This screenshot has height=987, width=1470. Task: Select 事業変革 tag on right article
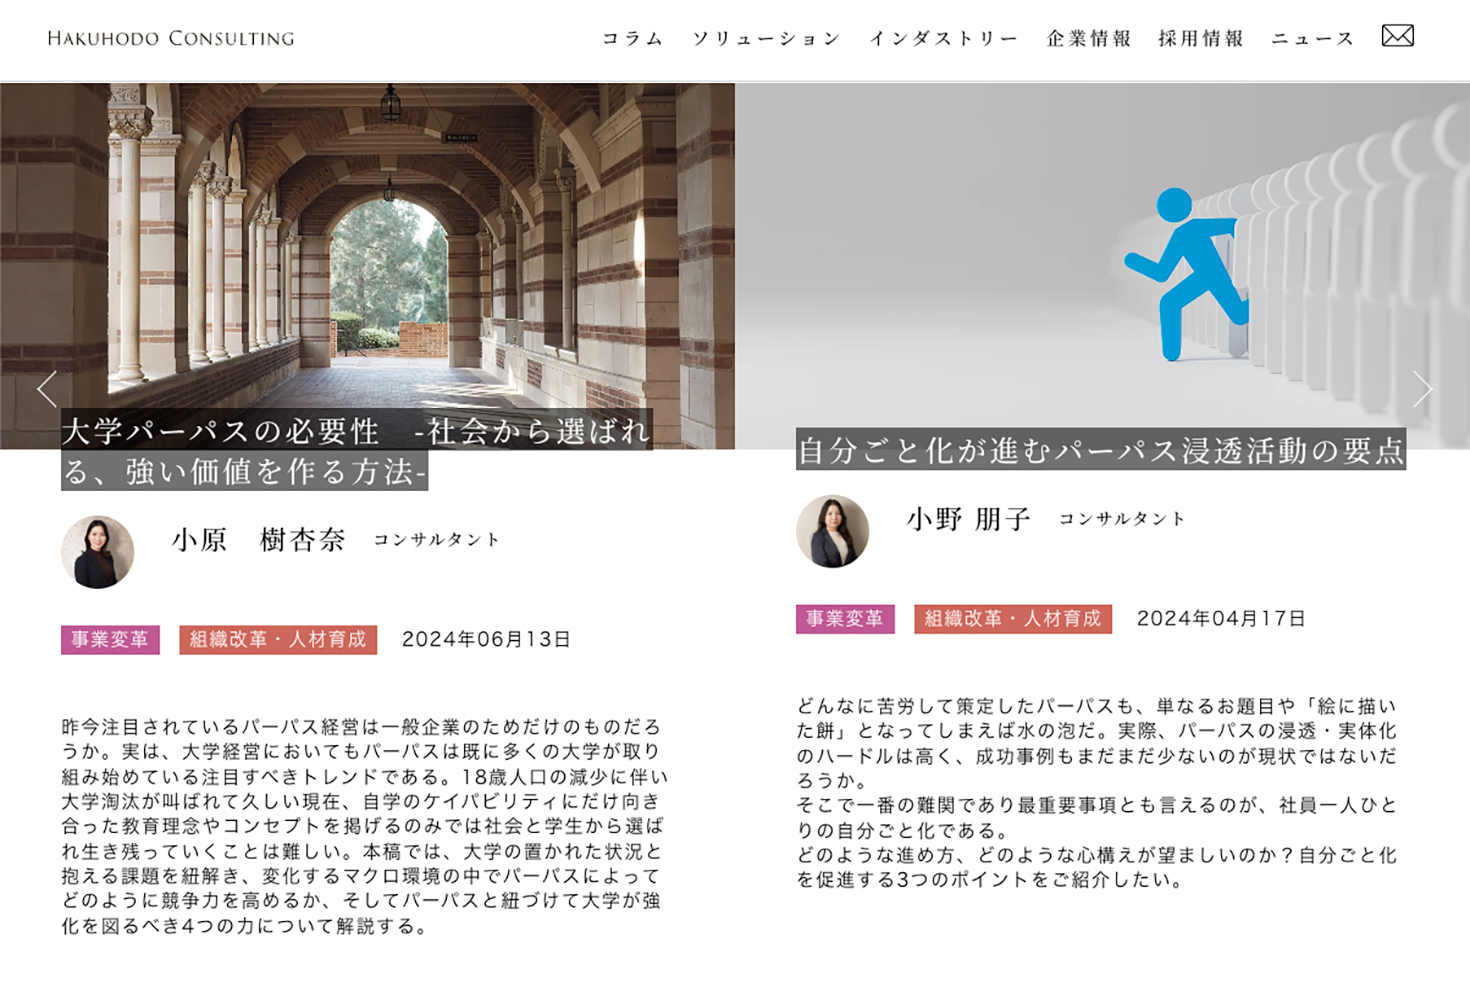pos(845,619)
